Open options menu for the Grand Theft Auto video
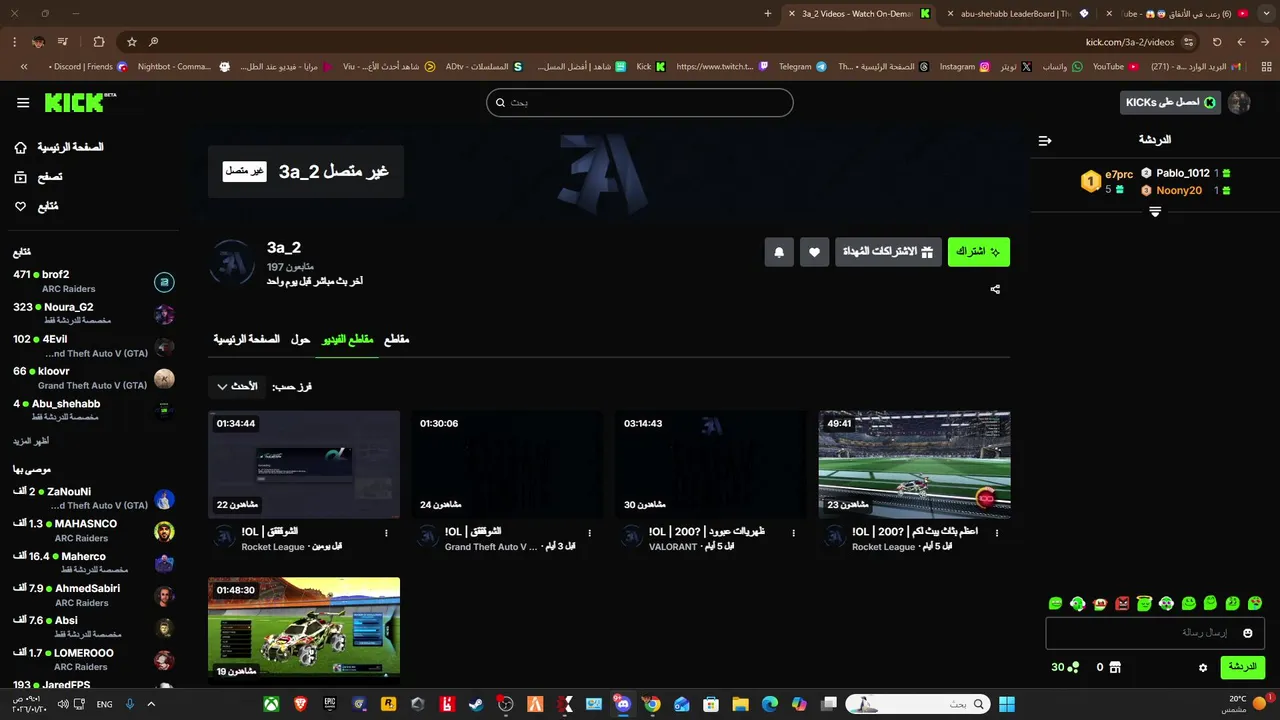Screen dimensions: 1280x720 [x=590, y=533]
